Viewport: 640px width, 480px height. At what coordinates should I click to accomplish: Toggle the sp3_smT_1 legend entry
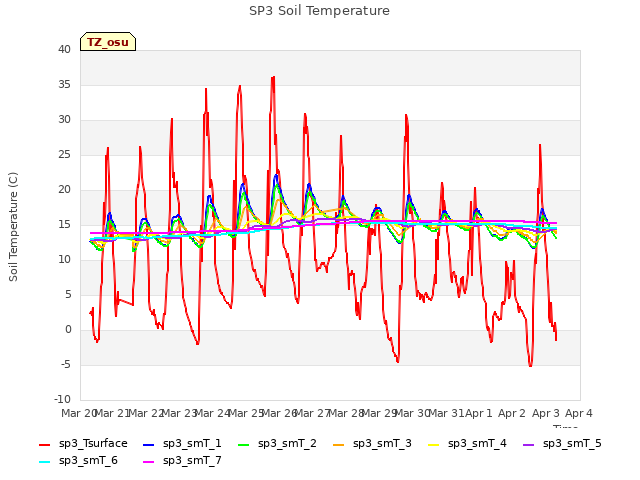(182, 444)
